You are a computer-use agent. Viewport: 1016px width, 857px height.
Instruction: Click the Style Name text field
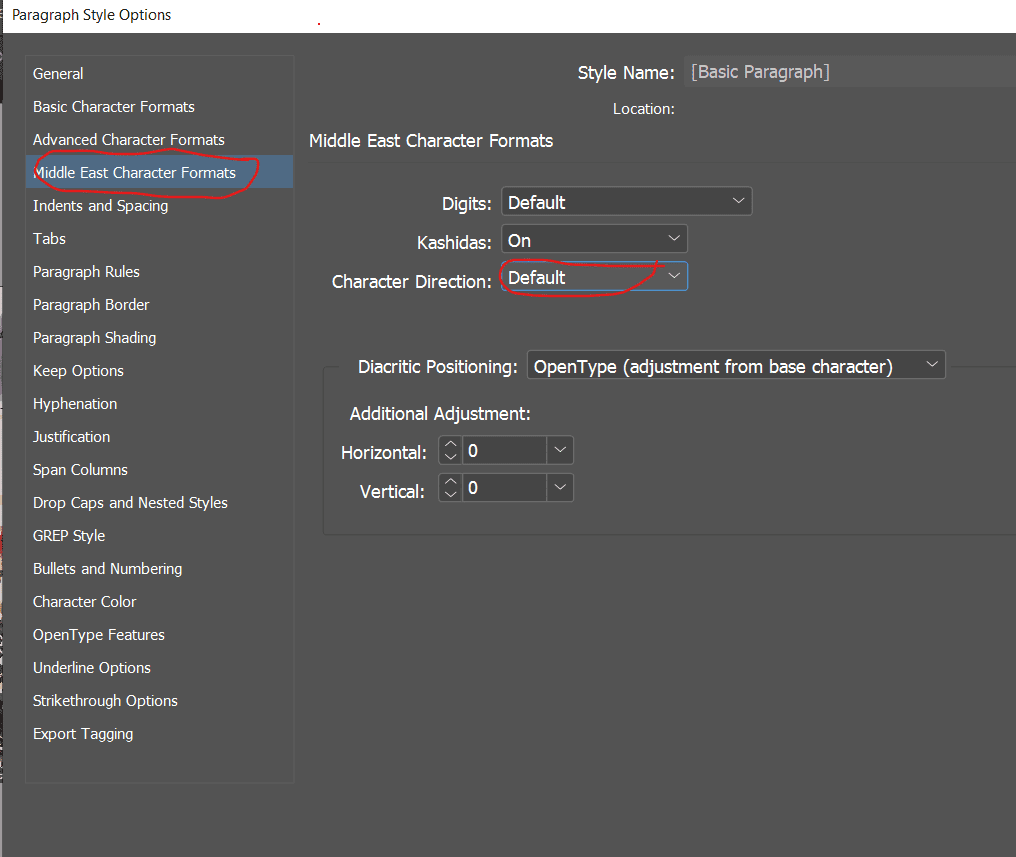850,72
